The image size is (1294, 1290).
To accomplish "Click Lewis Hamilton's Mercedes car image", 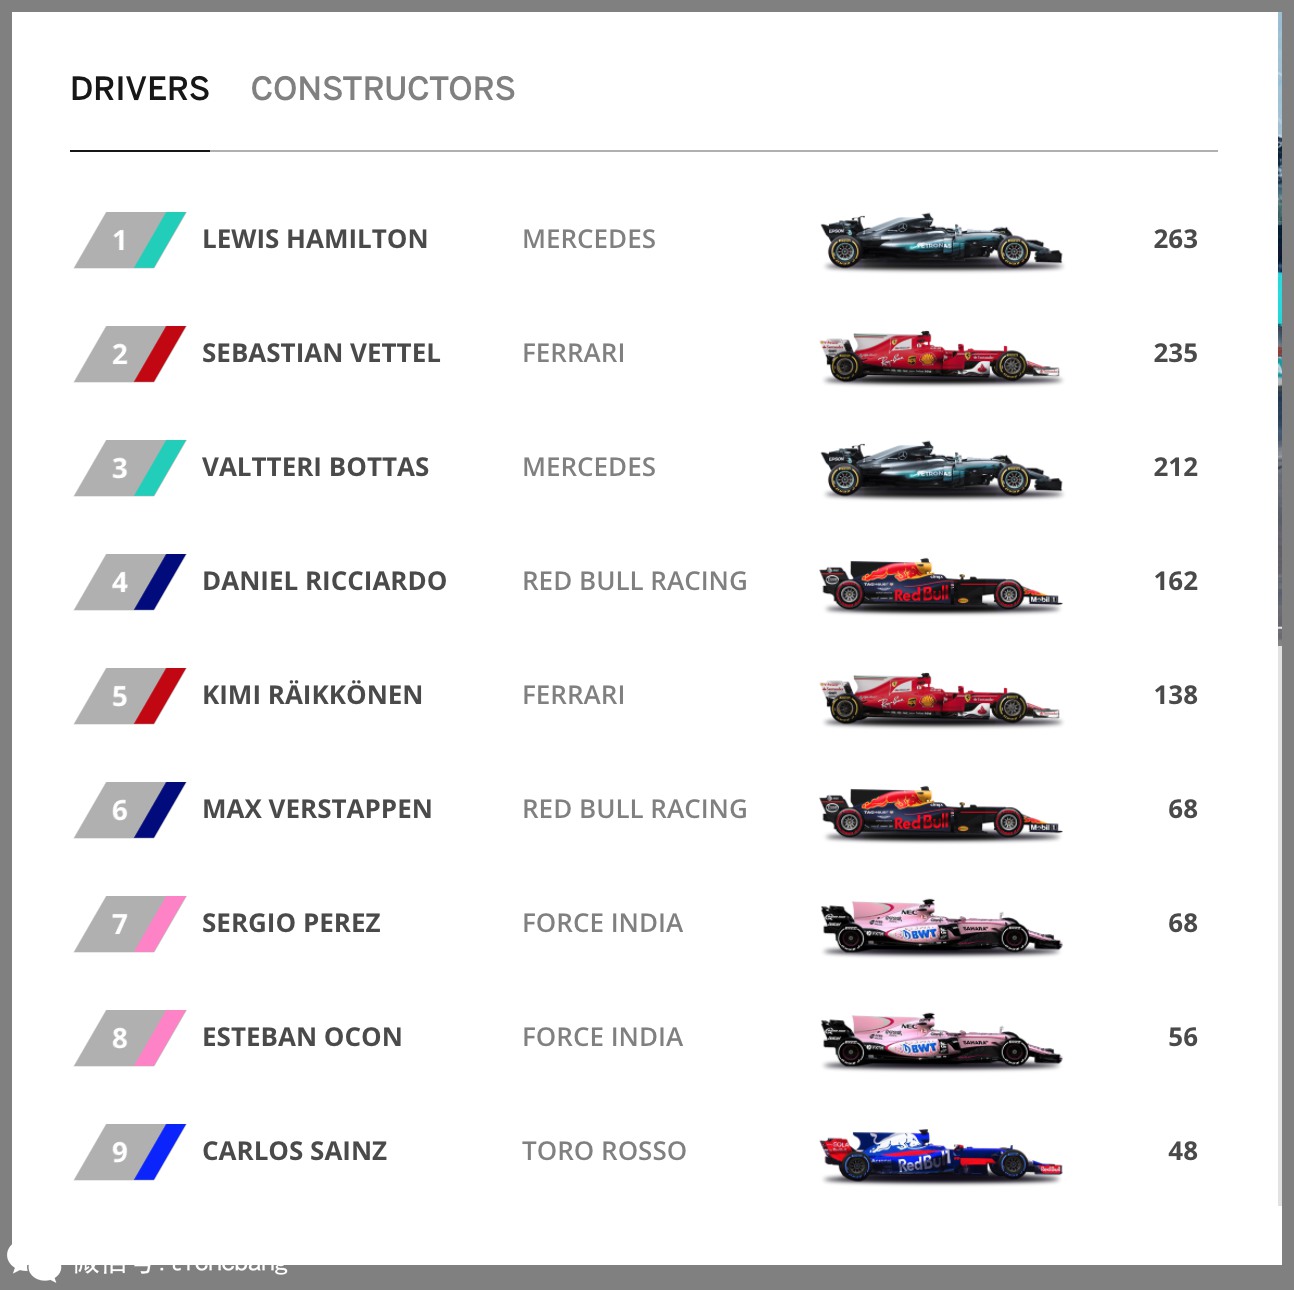I will [940, 241].
